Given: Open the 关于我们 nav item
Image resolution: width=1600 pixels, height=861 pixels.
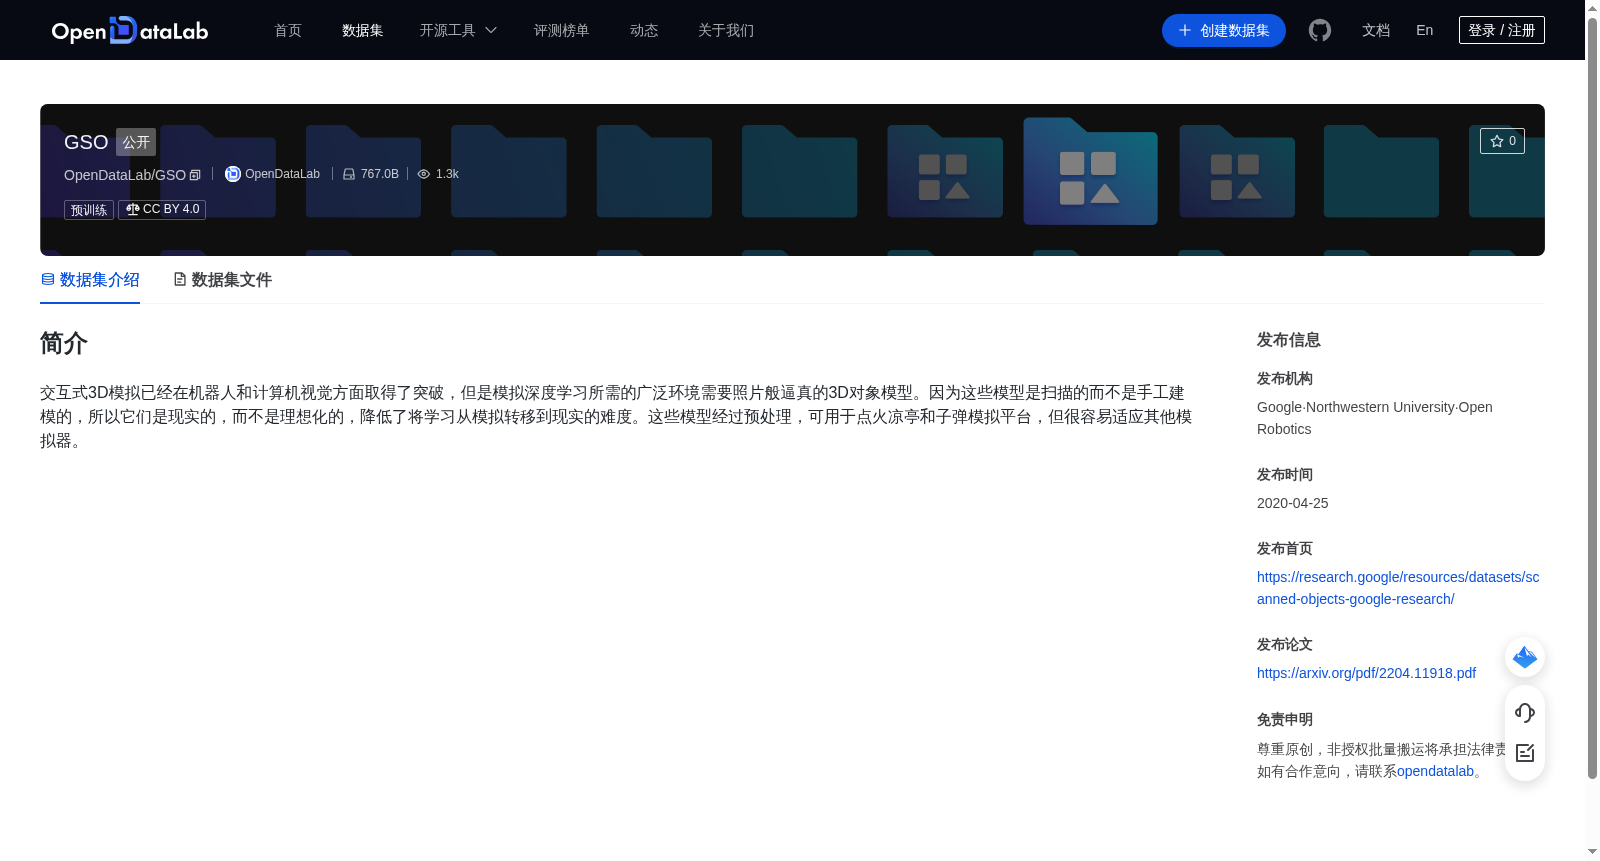Looking at the screenshot, I should (726, 30).
